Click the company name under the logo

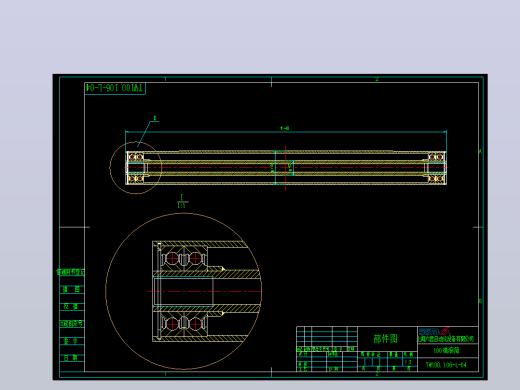tap(445, 339)
